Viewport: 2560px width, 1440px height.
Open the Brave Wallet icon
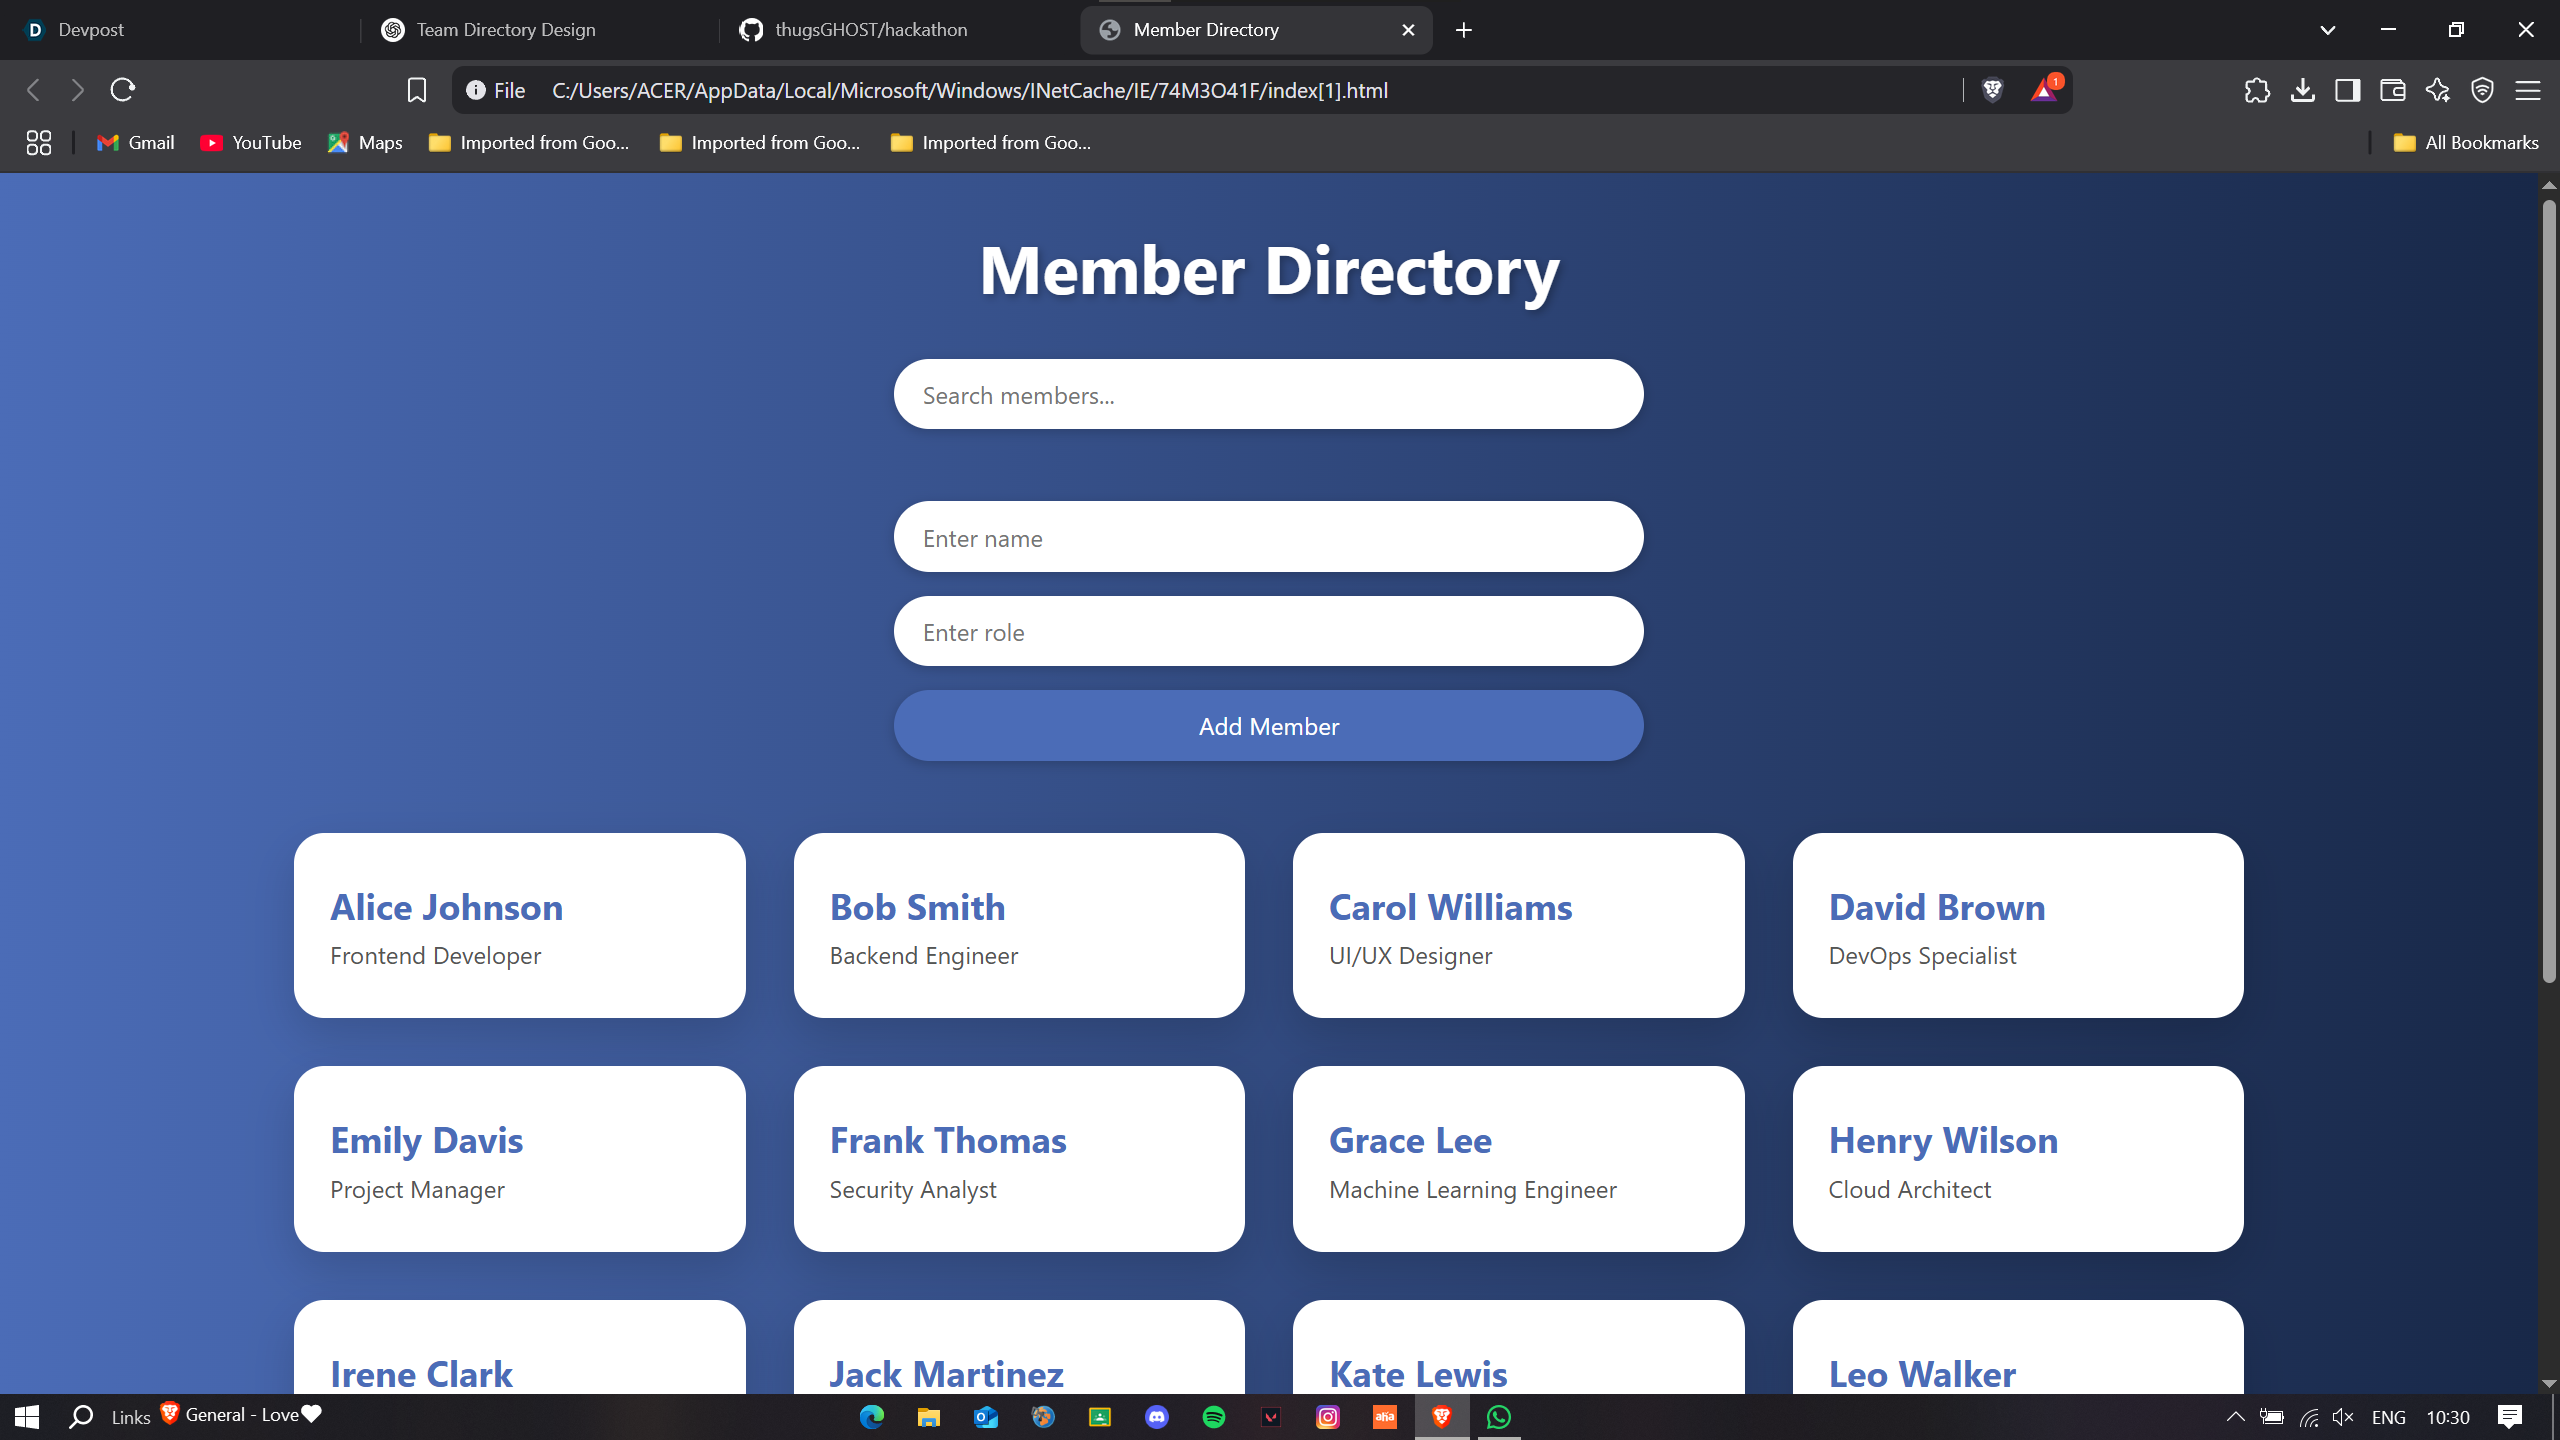(2392, 90)
